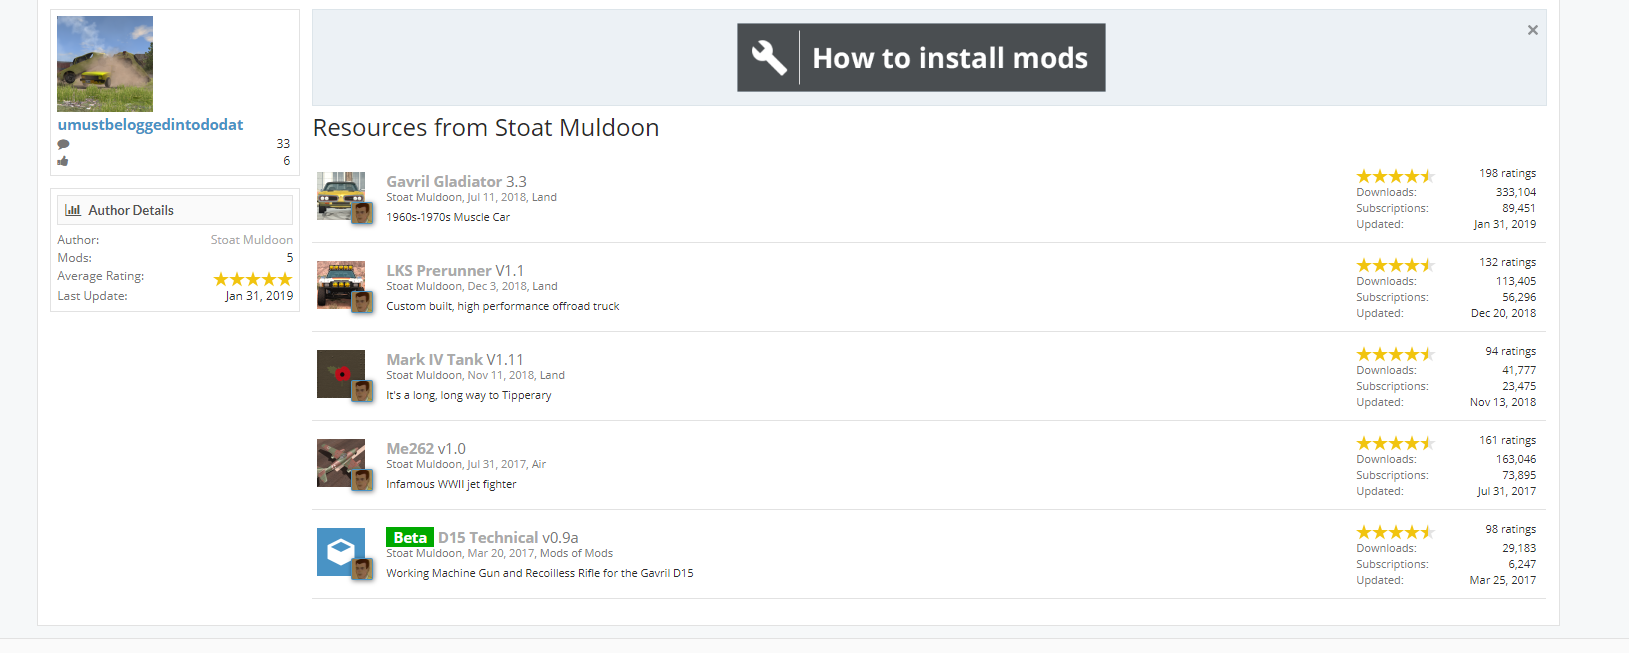
Task: Click the Me262 jet fighter thumbnail
Action: (x=340, y=461)
